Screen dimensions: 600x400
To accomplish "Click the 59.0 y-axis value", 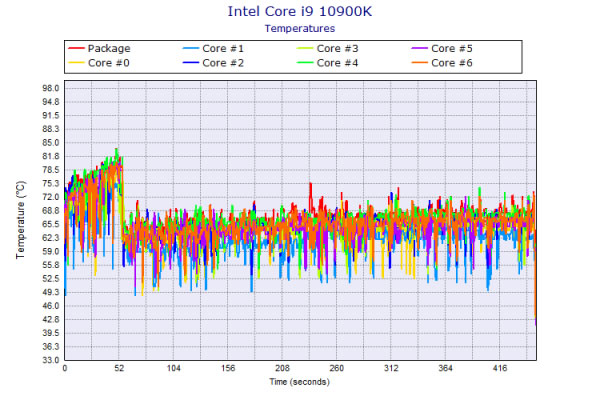I will coord(51,251).
